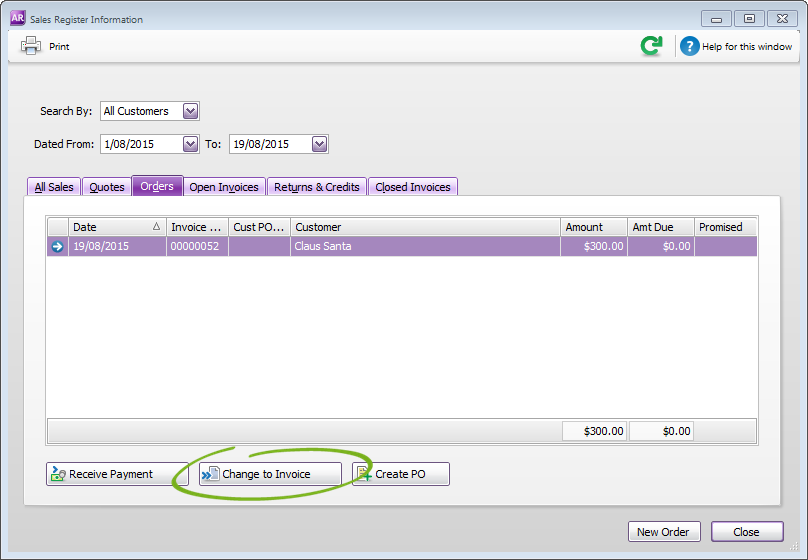
Task: Open the To date dropdown arrow
Action: coord(319,144)
